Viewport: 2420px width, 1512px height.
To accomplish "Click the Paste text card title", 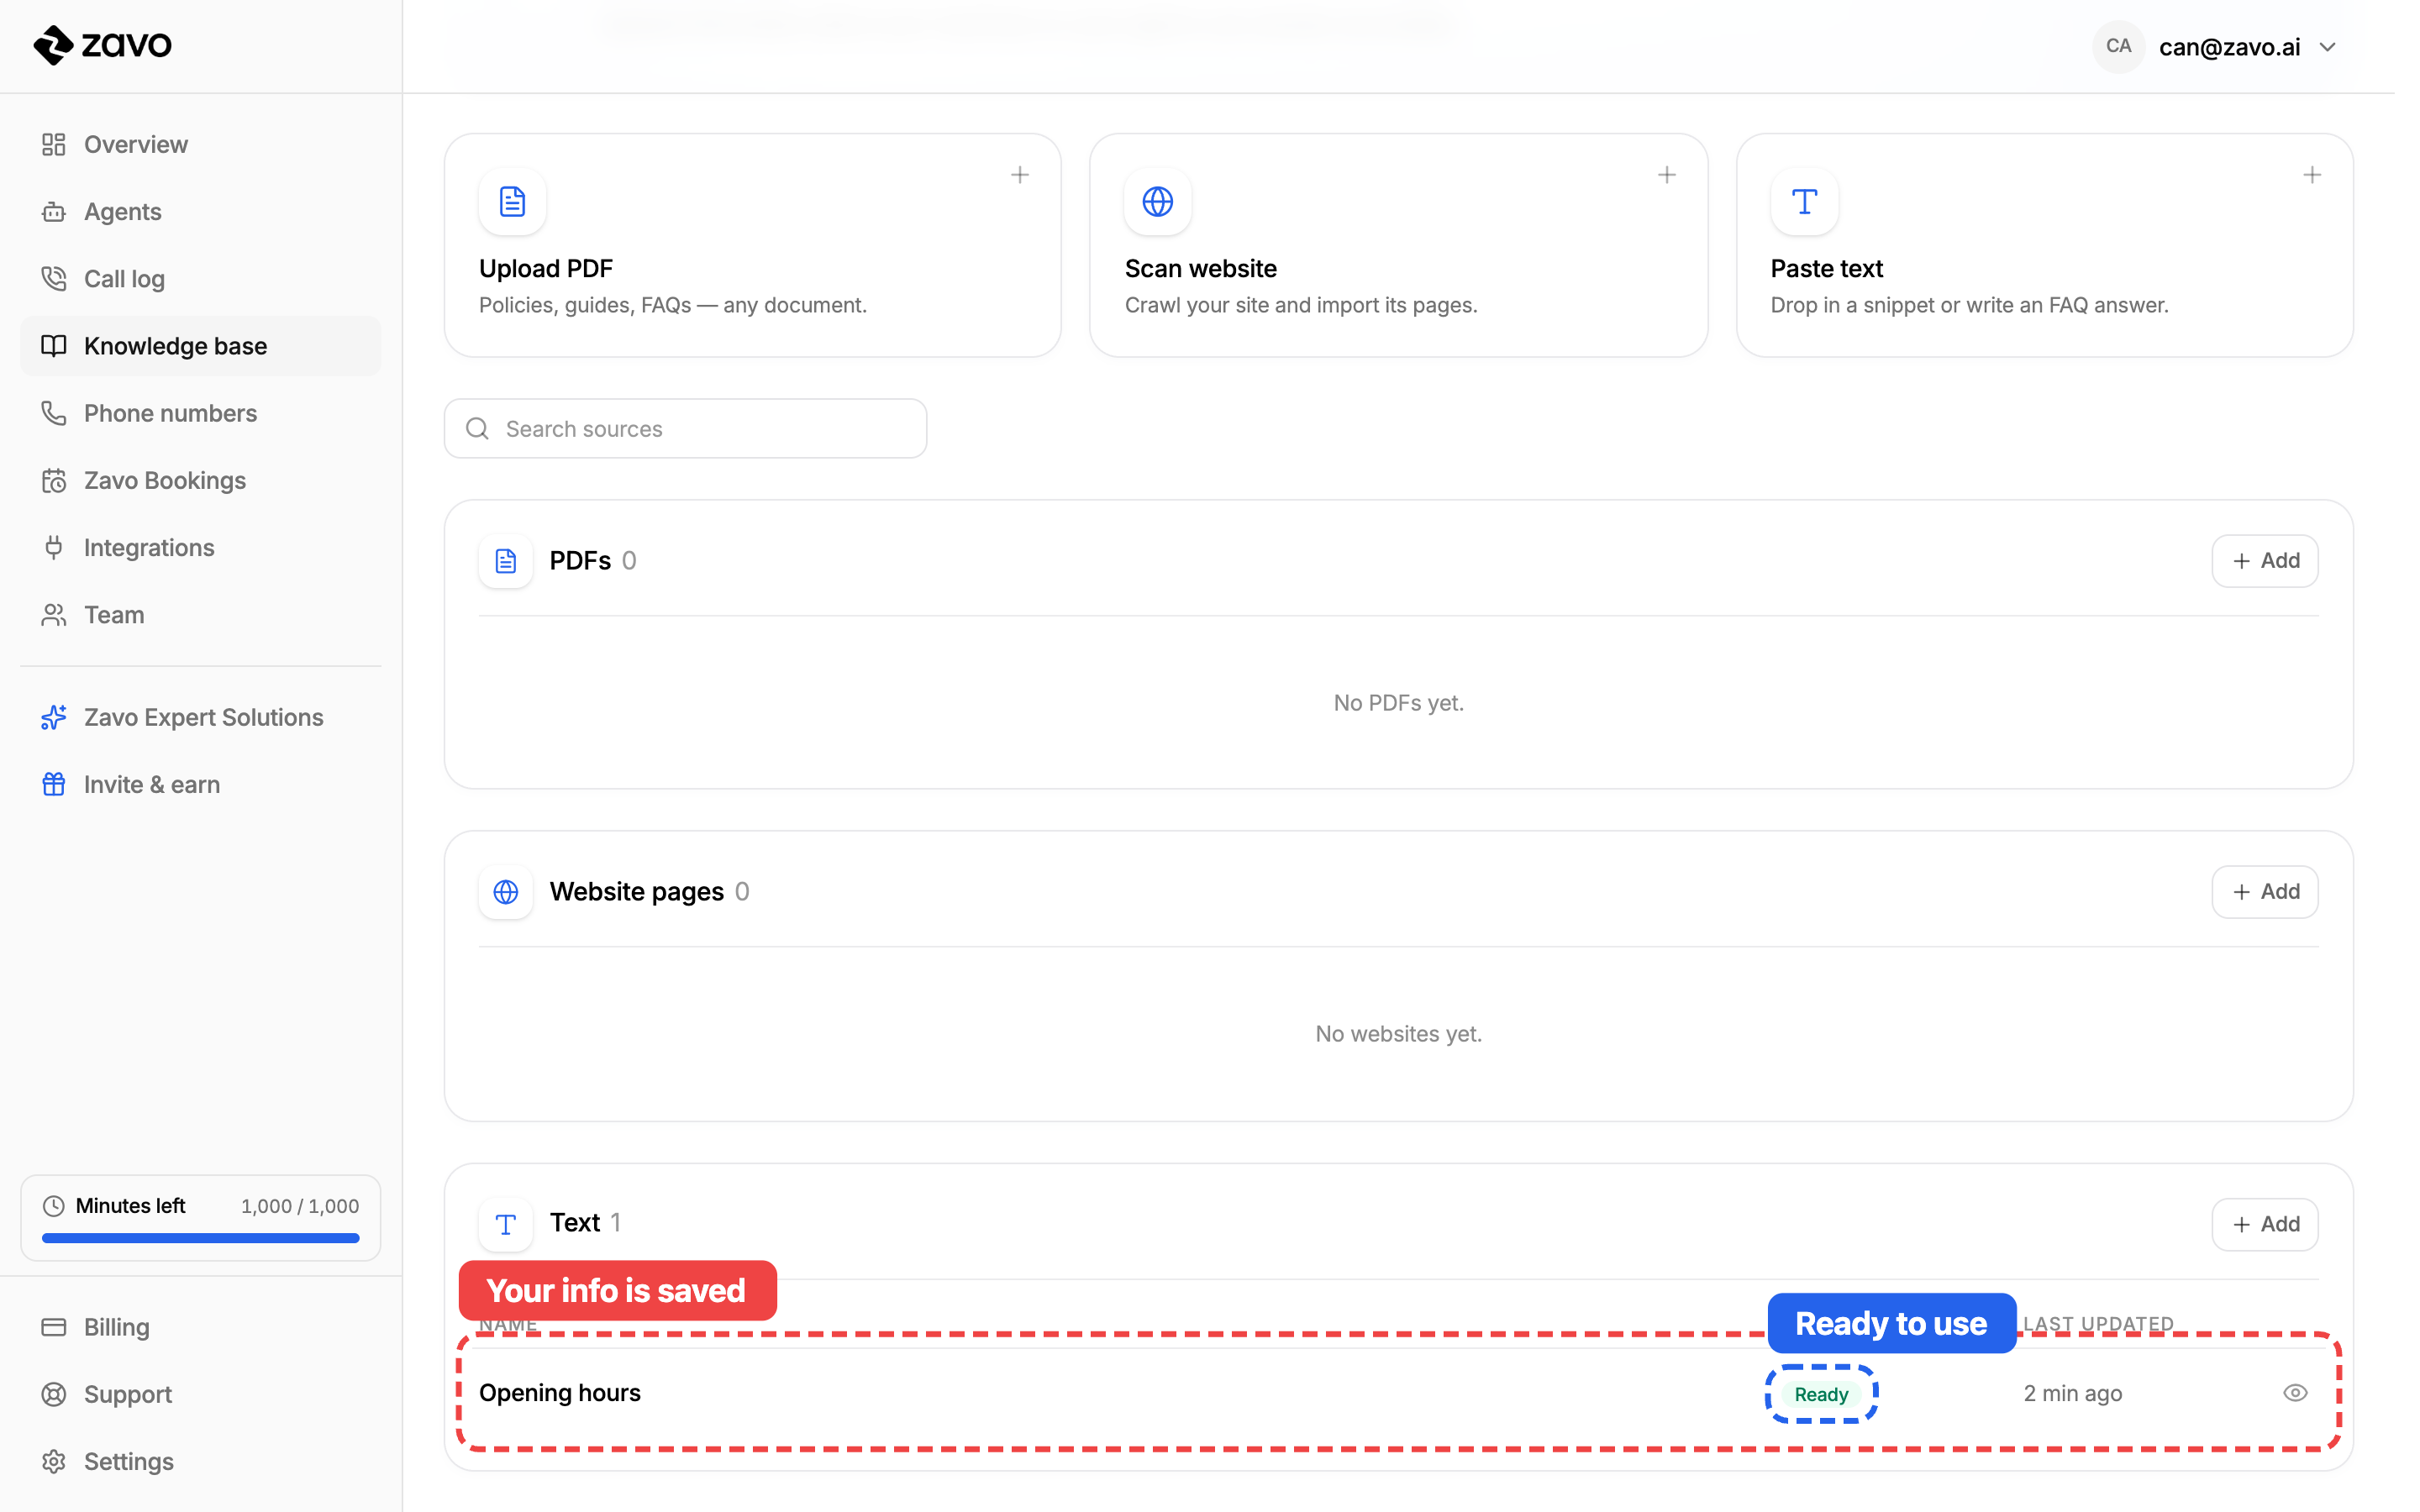I will tap(1826, 268).
